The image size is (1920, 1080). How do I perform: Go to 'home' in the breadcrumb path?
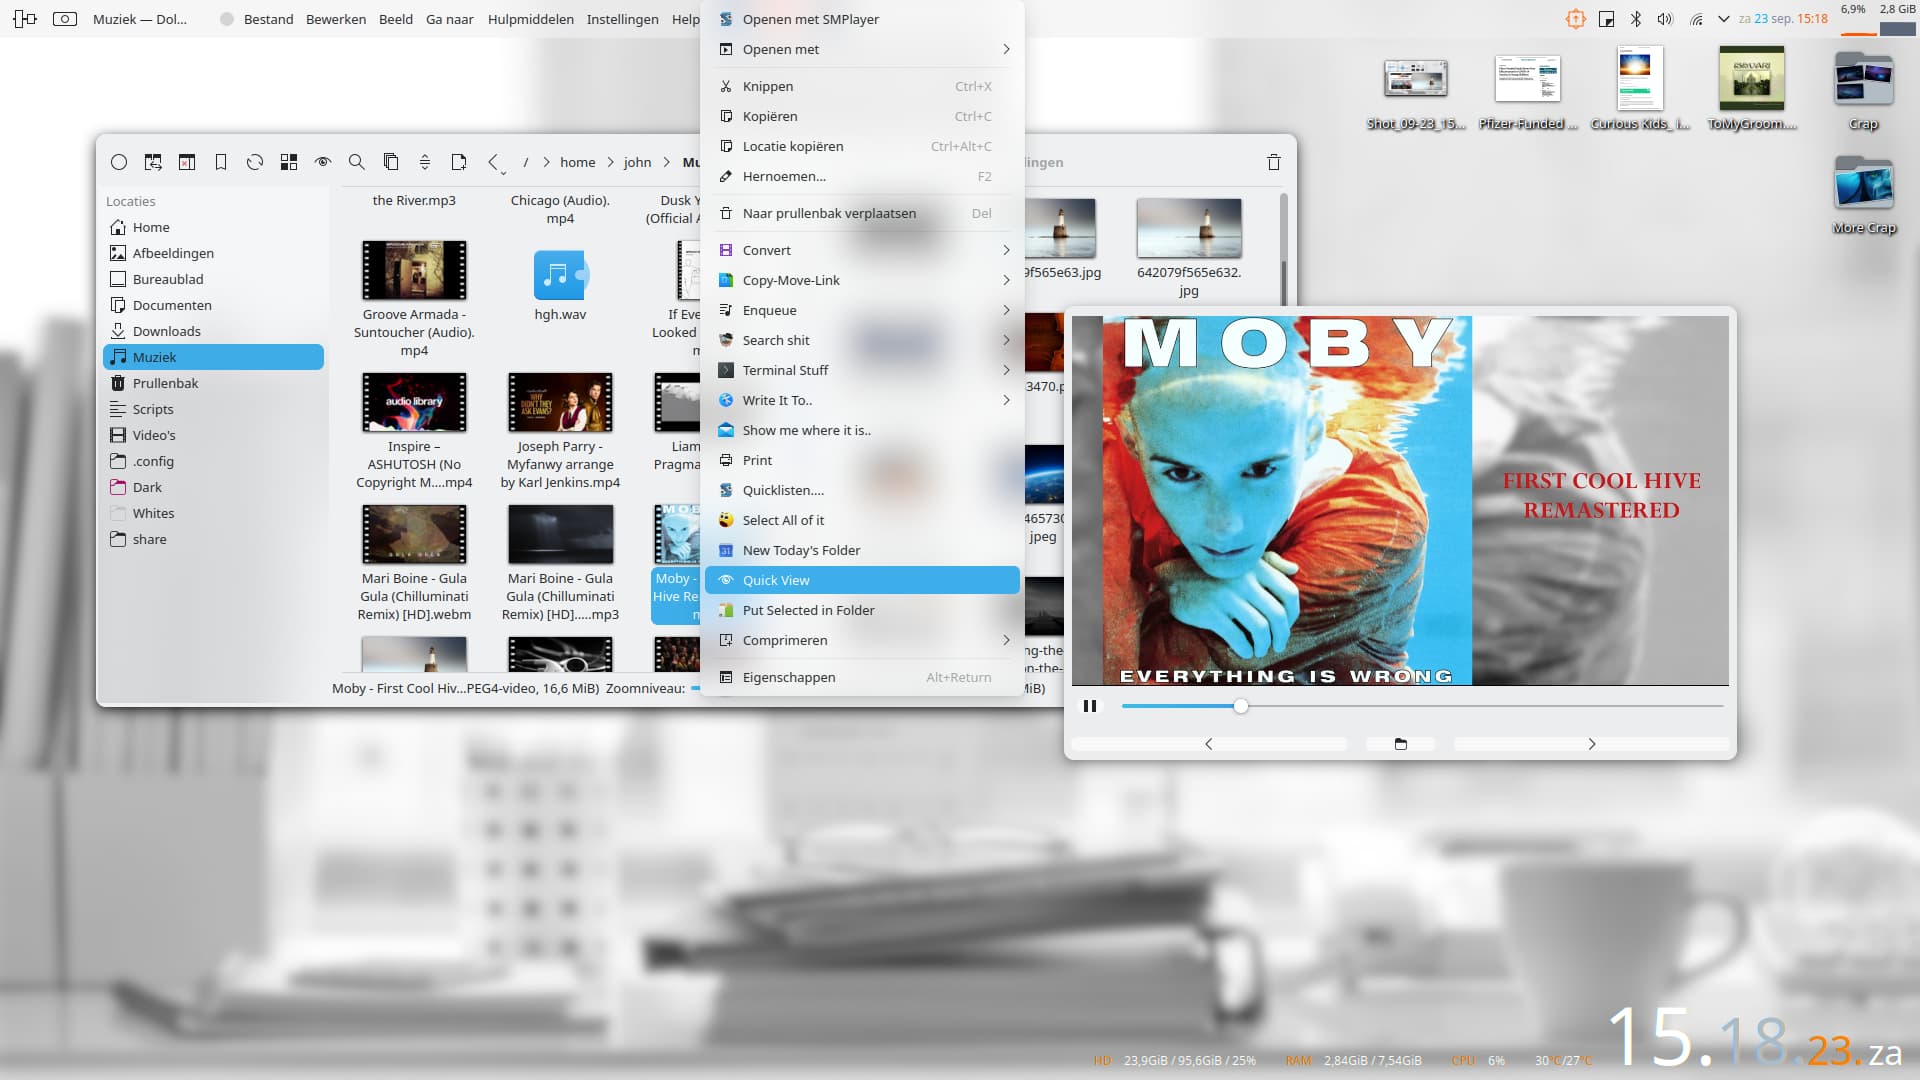pyautogui.click(x=577, y=162)
